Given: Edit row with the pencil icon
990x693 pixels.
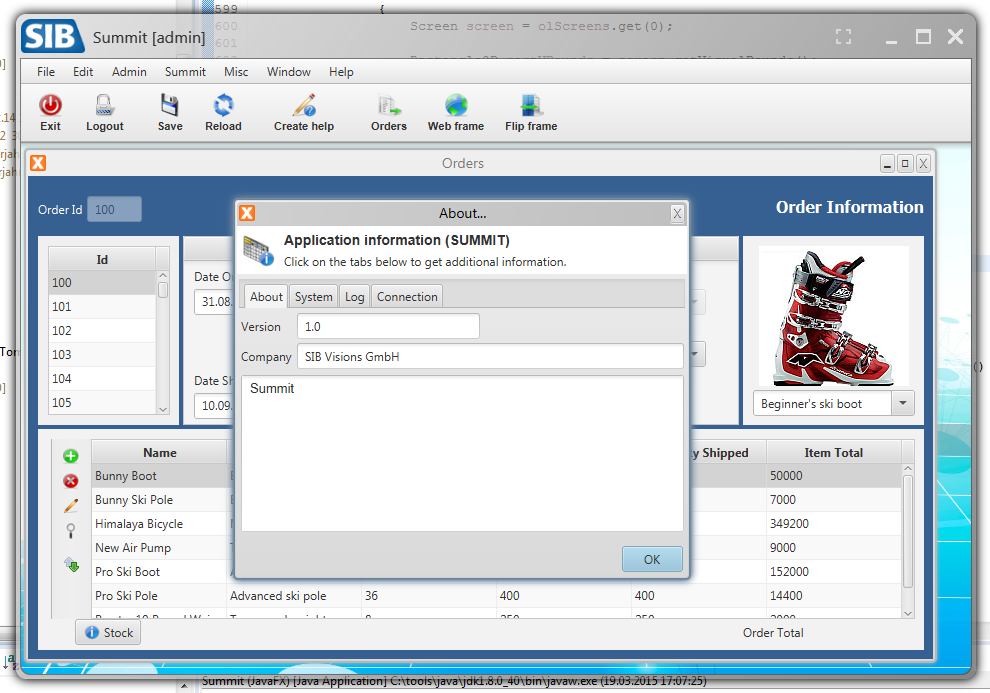Looking at the screenshot, I should pyautogui.click(x=71, y=506).
